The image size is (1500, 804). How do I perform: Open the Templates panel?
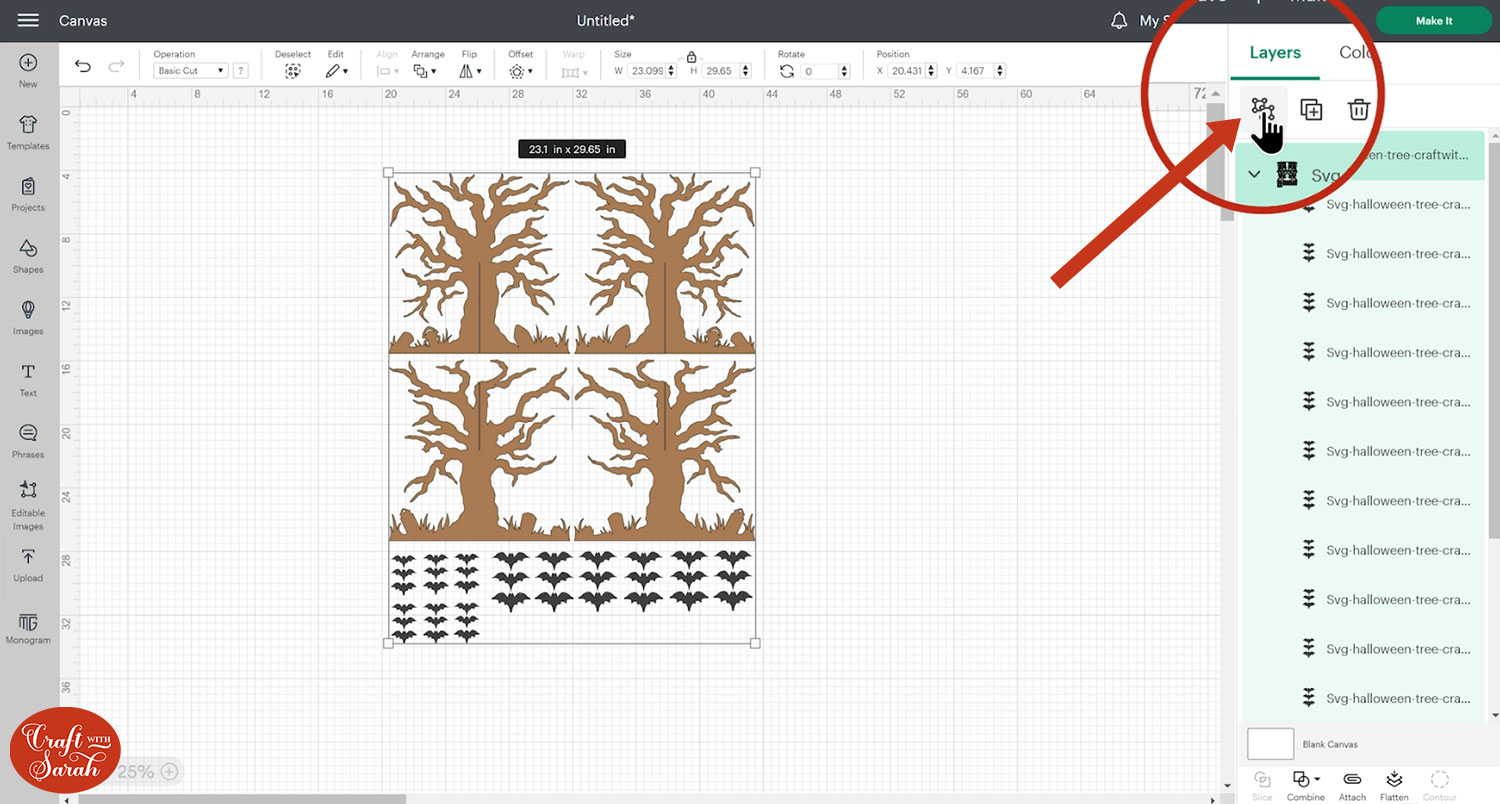click(28, 131)
